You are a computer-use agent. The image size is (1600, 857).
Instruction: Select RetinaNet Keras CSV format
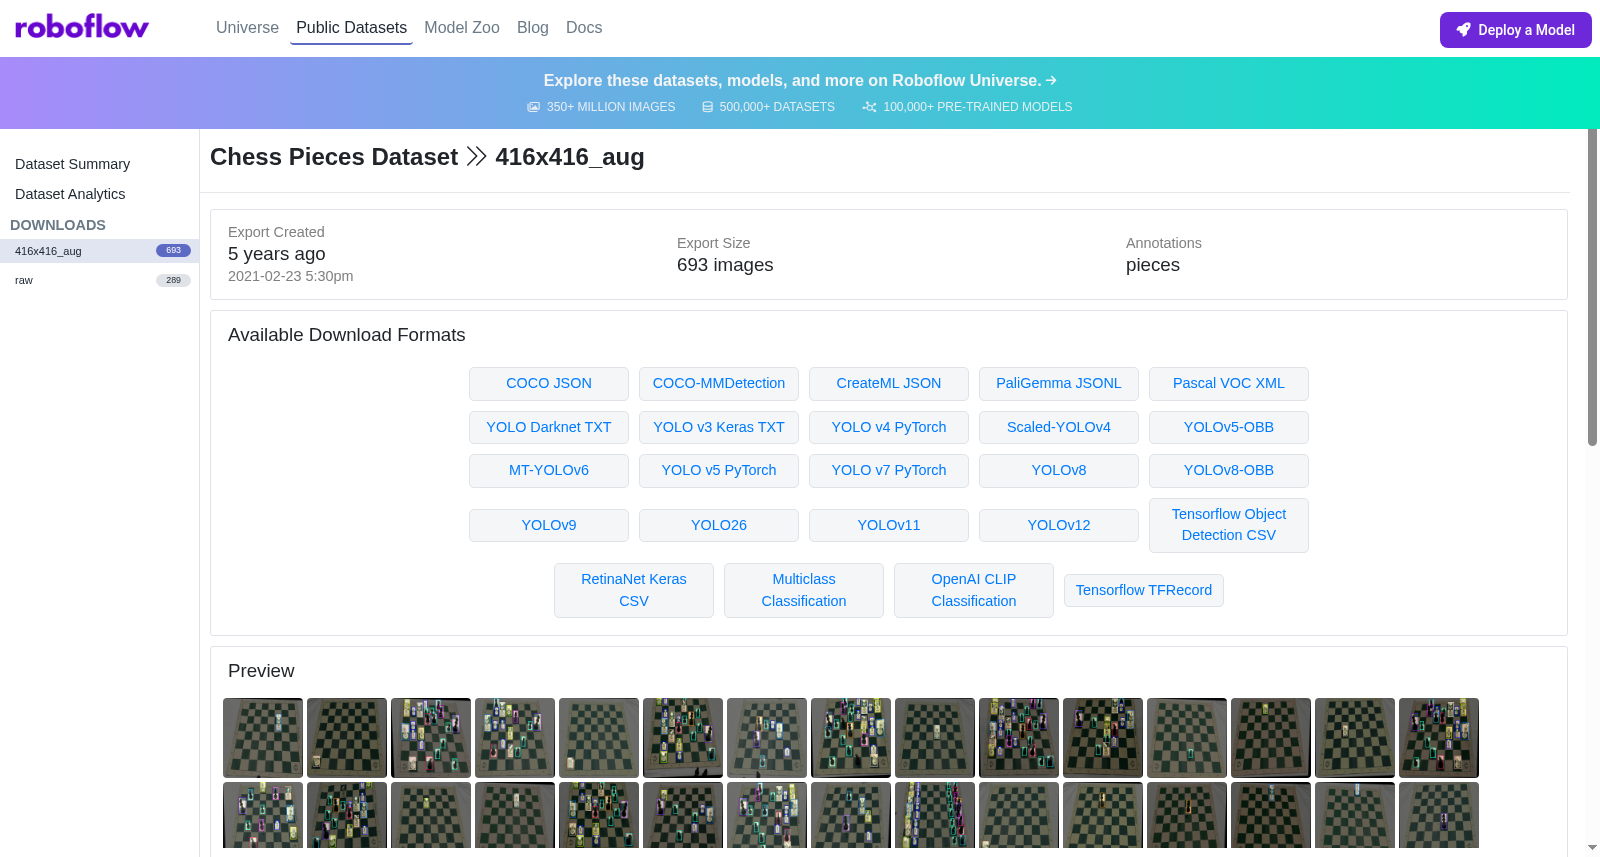click(634, 590)
